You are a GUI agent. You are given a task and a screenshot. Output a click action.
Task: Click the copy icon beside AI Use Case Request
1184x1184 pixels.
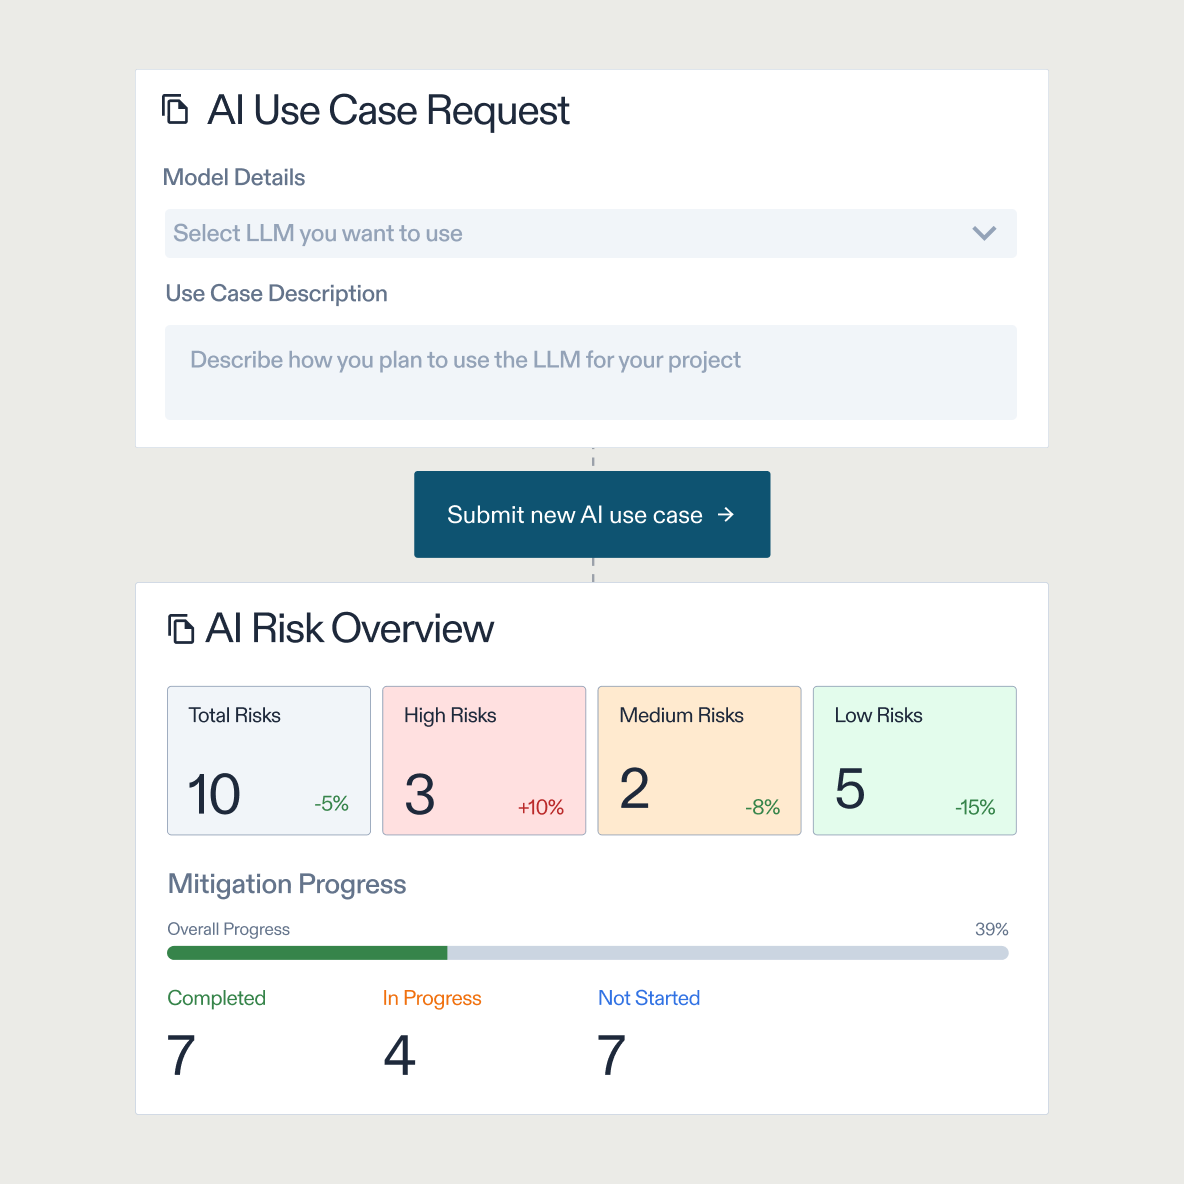[176, 109]
